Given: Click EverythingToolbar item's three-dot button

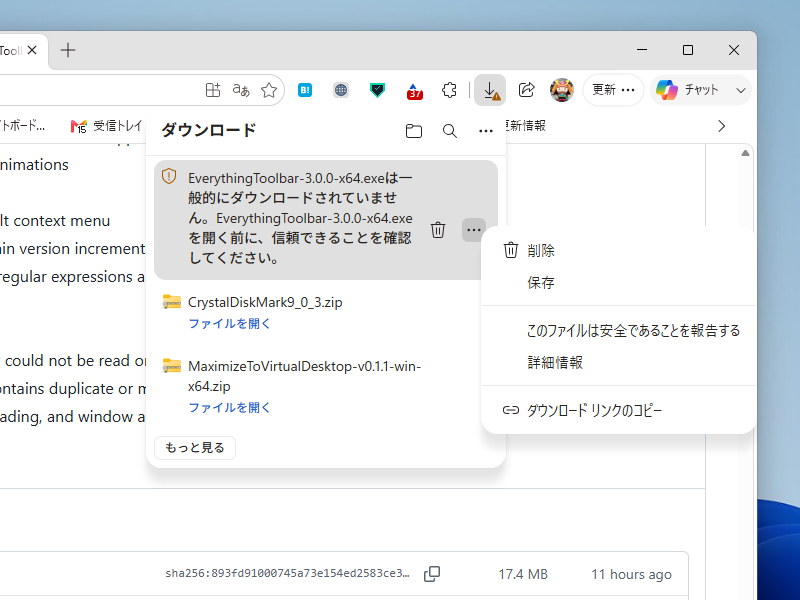Looking at the screenshot, I should coord(473,230).
